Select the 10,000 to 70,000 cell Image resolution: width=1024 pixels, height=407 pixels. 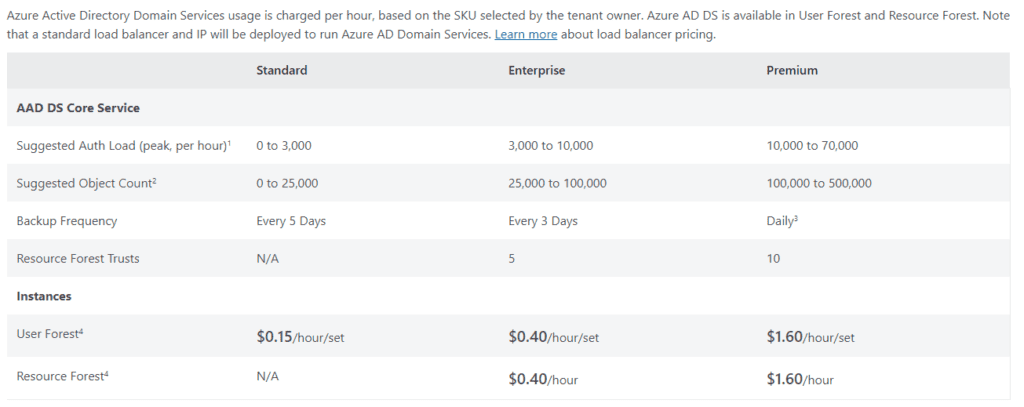[812, 146]
